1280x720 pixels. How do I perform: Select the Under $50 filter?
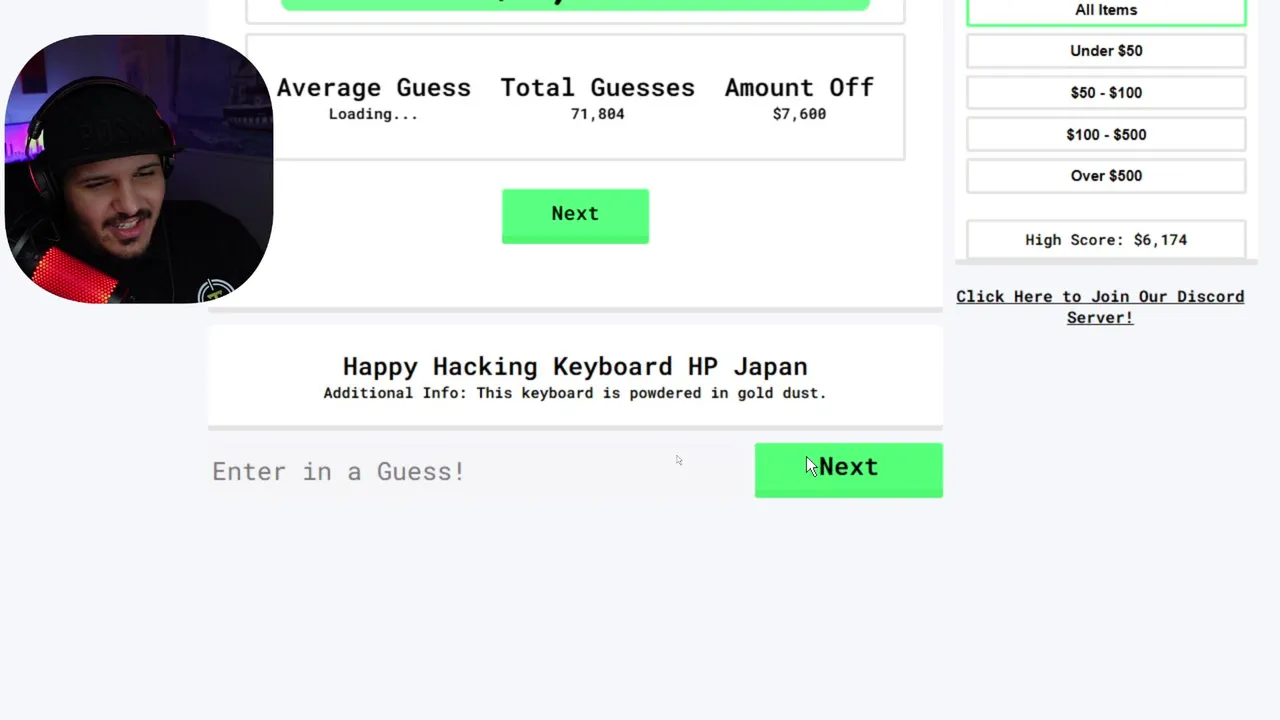click(1106, 51)
